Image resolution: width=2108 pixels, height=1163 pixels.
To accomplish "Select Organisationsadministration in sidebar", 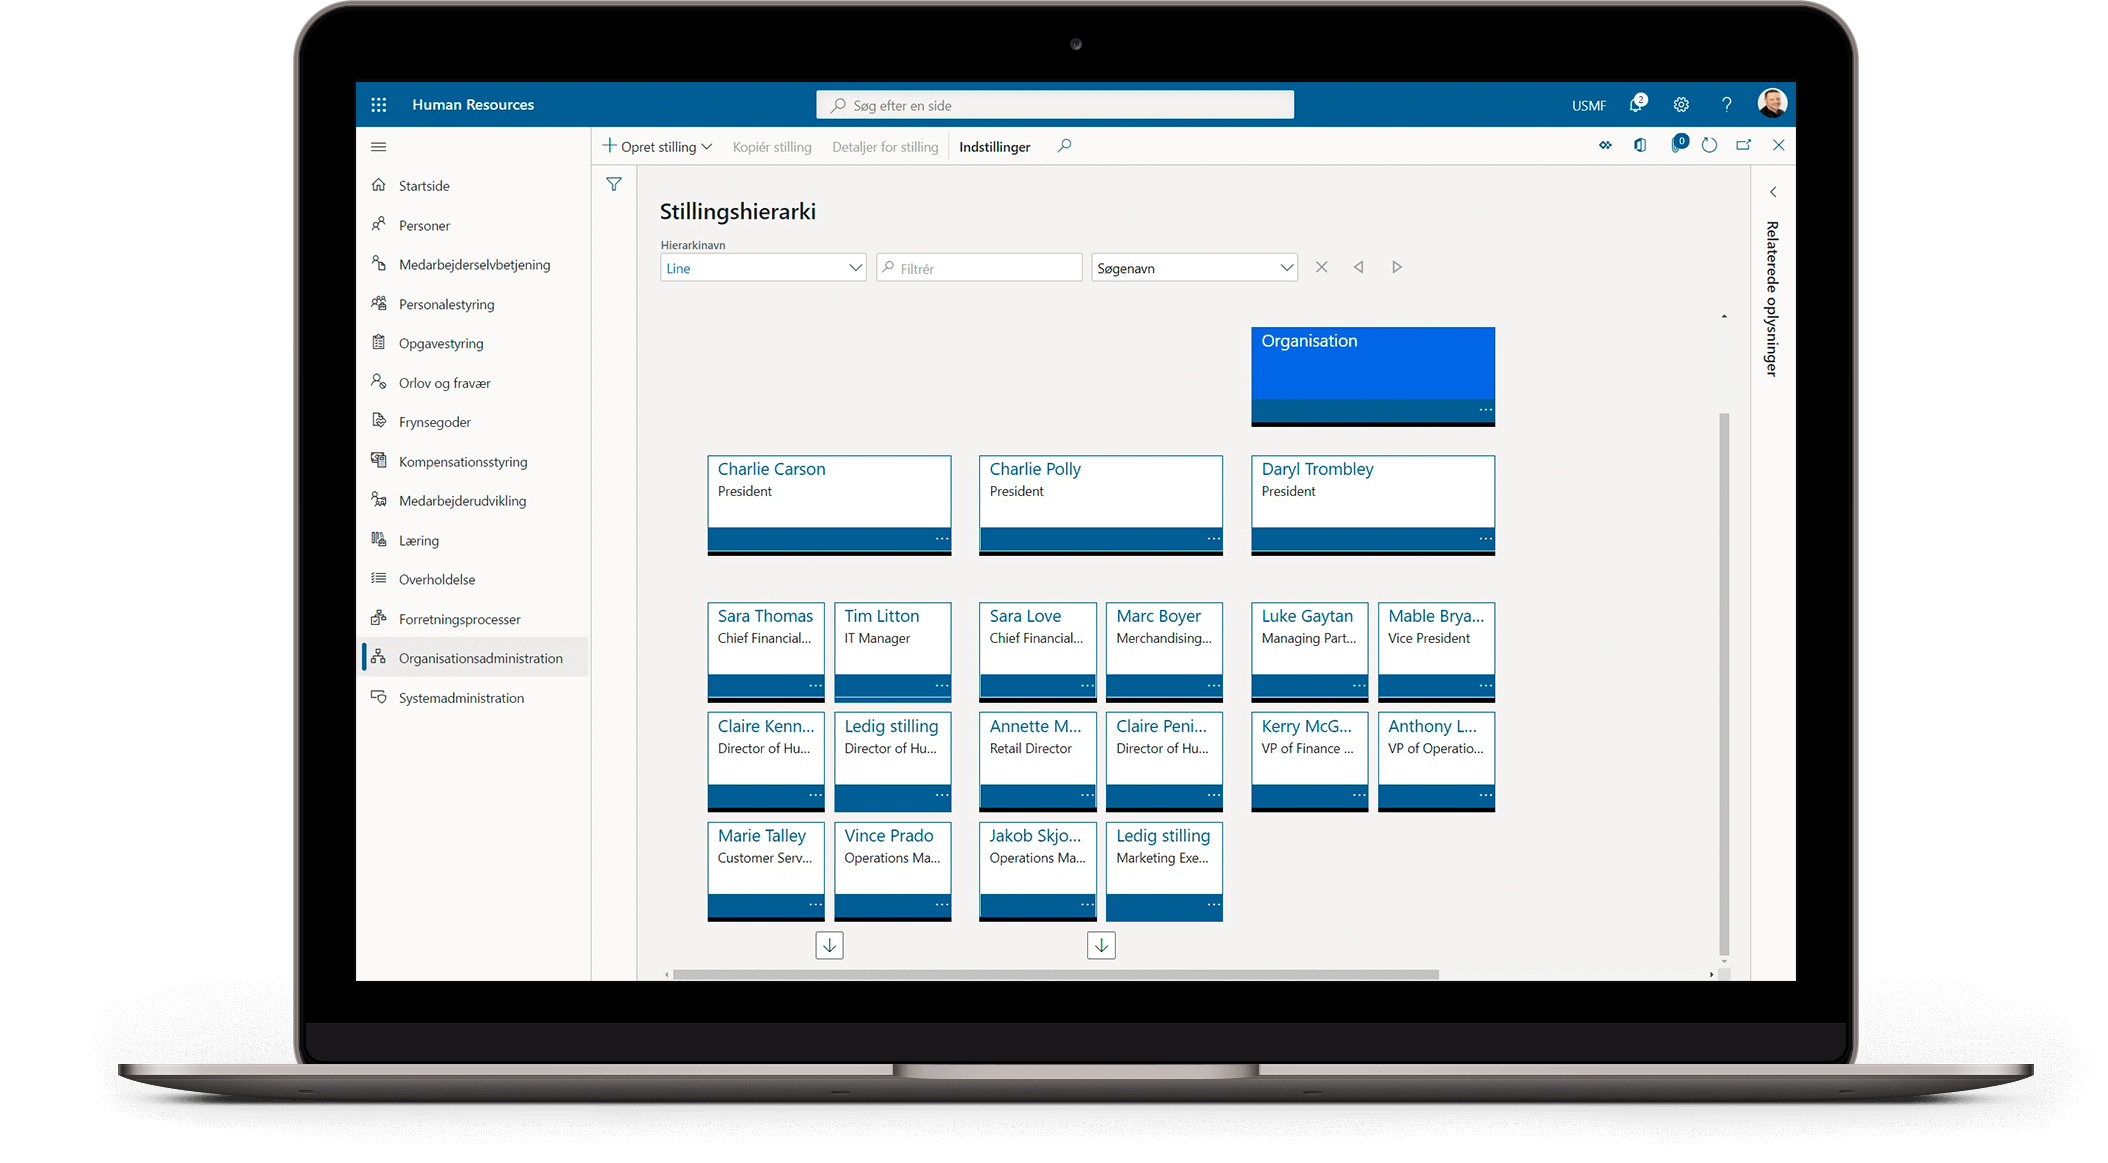I will point(480,658).
